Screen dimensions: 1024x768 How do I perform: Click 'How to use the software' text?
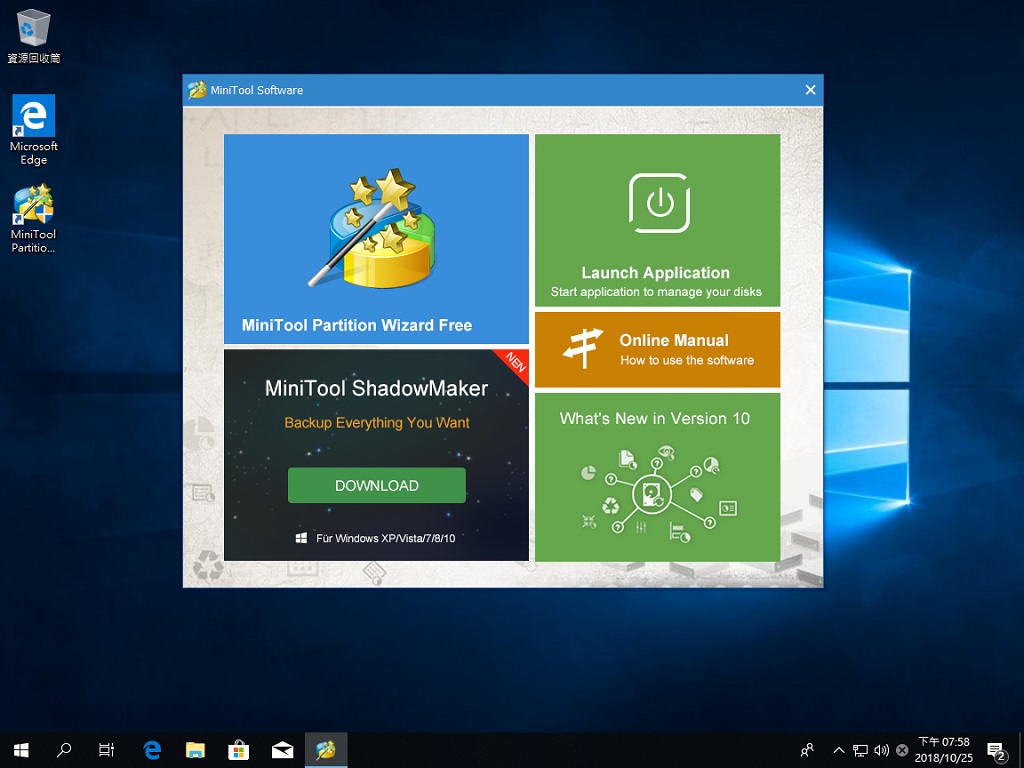tap(687, 360)
